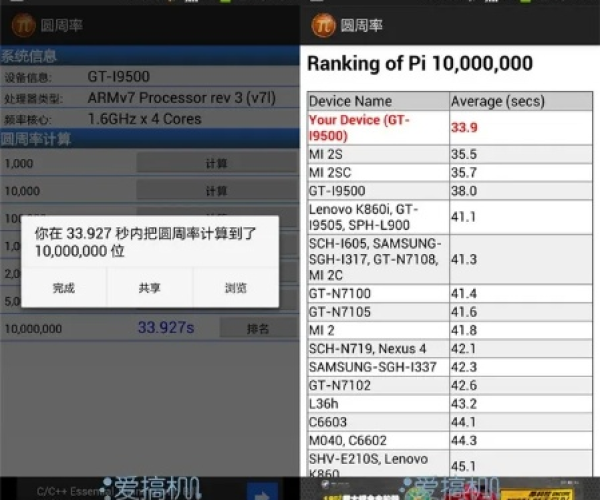Click the 43.2 average value
This screenshot has height=500, width=600.
464,404
